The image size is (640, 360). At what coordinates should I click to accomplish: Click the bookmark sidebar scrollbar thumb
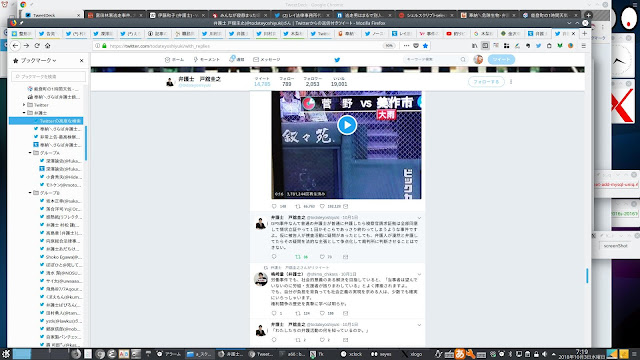[x=86, y=143]
